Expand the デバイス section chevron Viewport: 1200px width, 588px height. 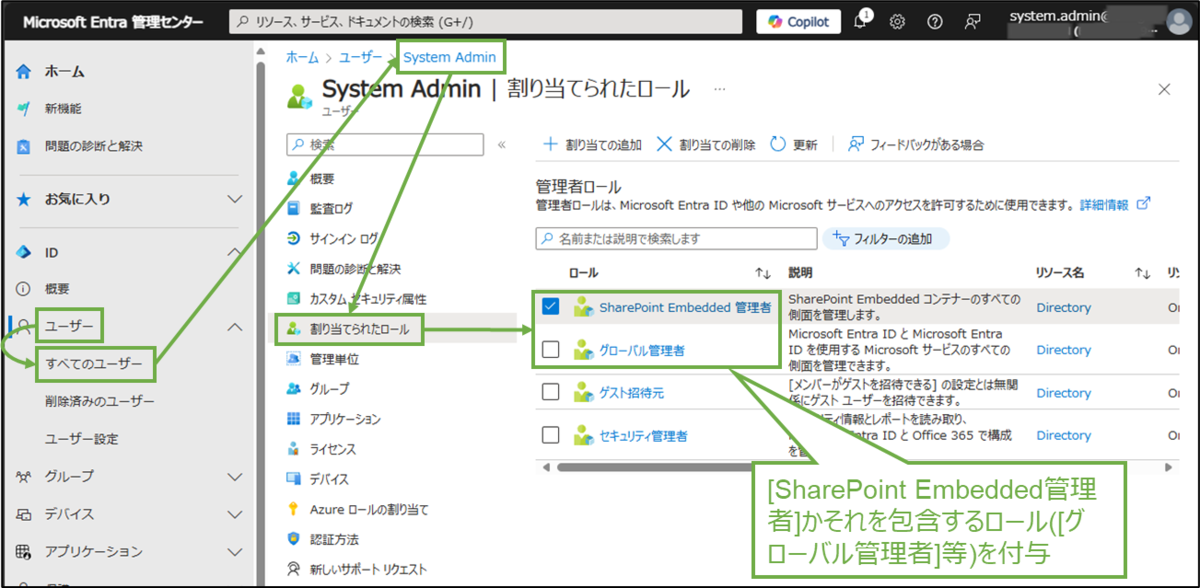pos(235,514)
